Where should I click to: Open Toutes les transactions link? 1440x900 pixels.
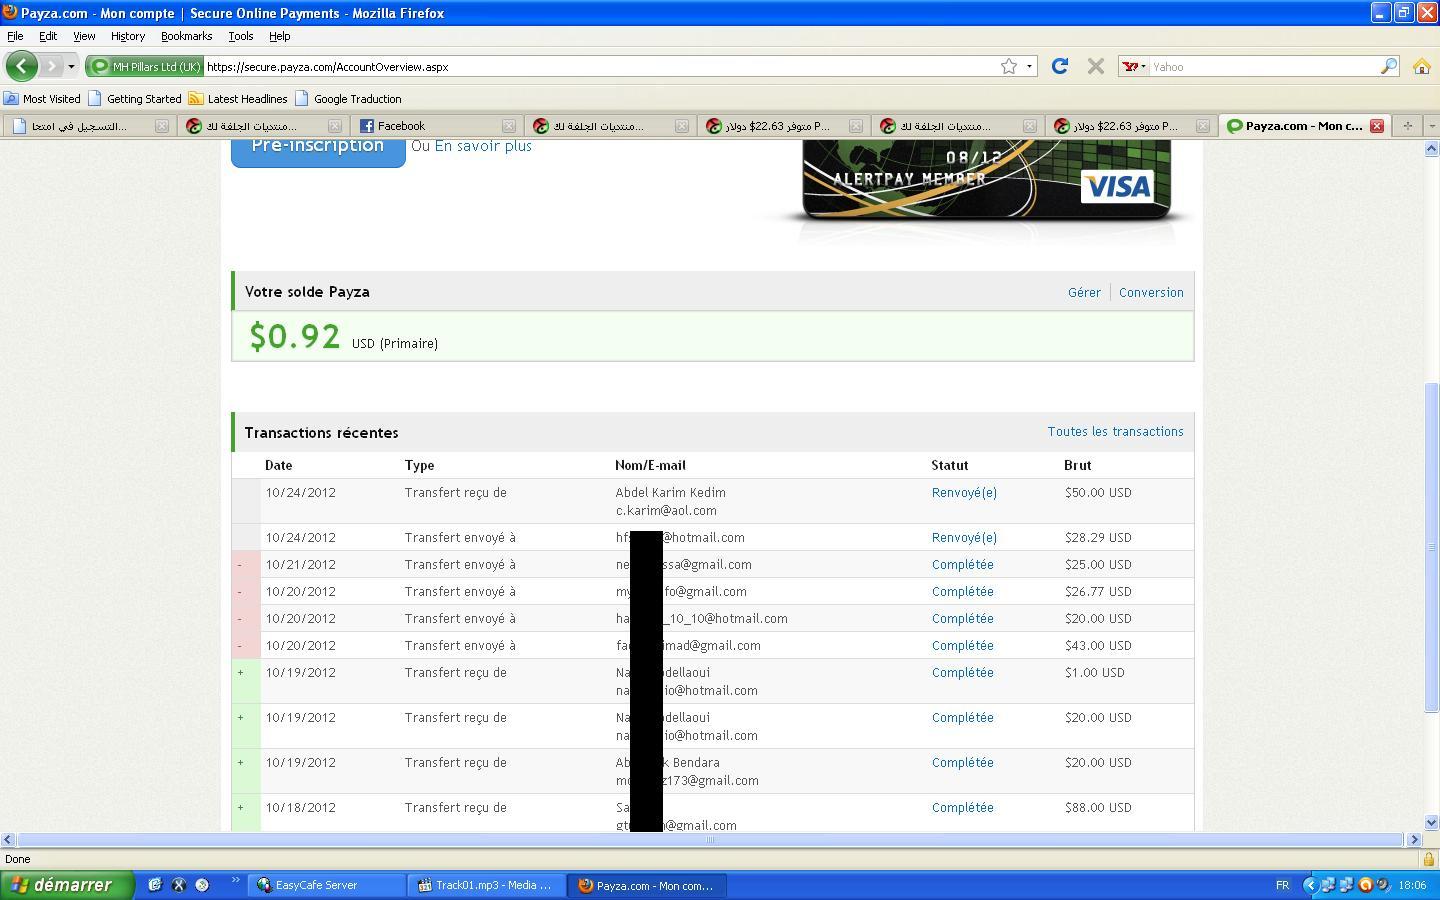(1115, 432)
